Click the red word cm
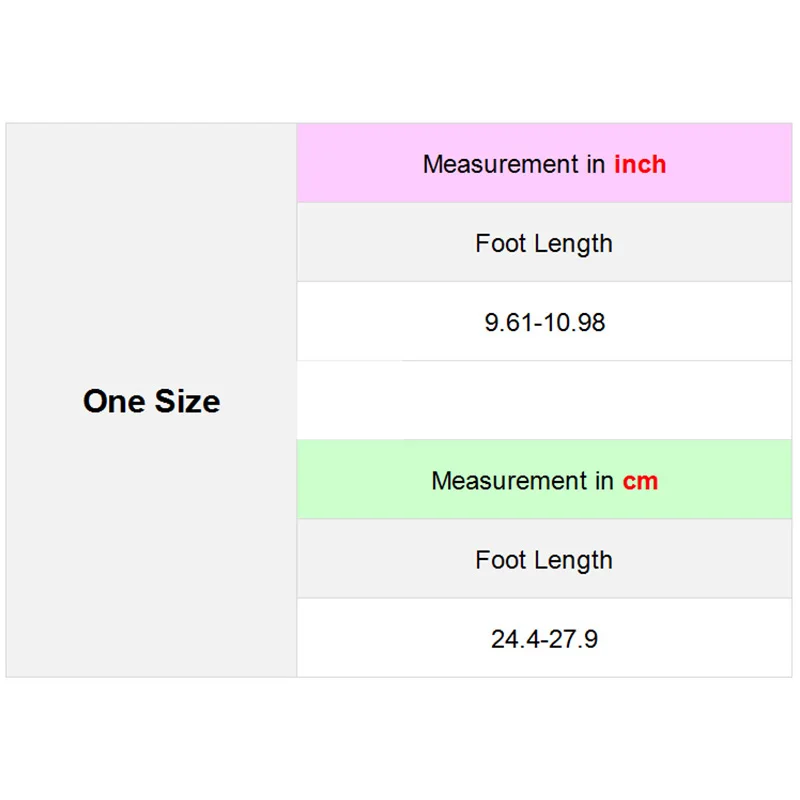Image resolution: width=800 pixels, height=800 pixels. (x=640, y=481)
